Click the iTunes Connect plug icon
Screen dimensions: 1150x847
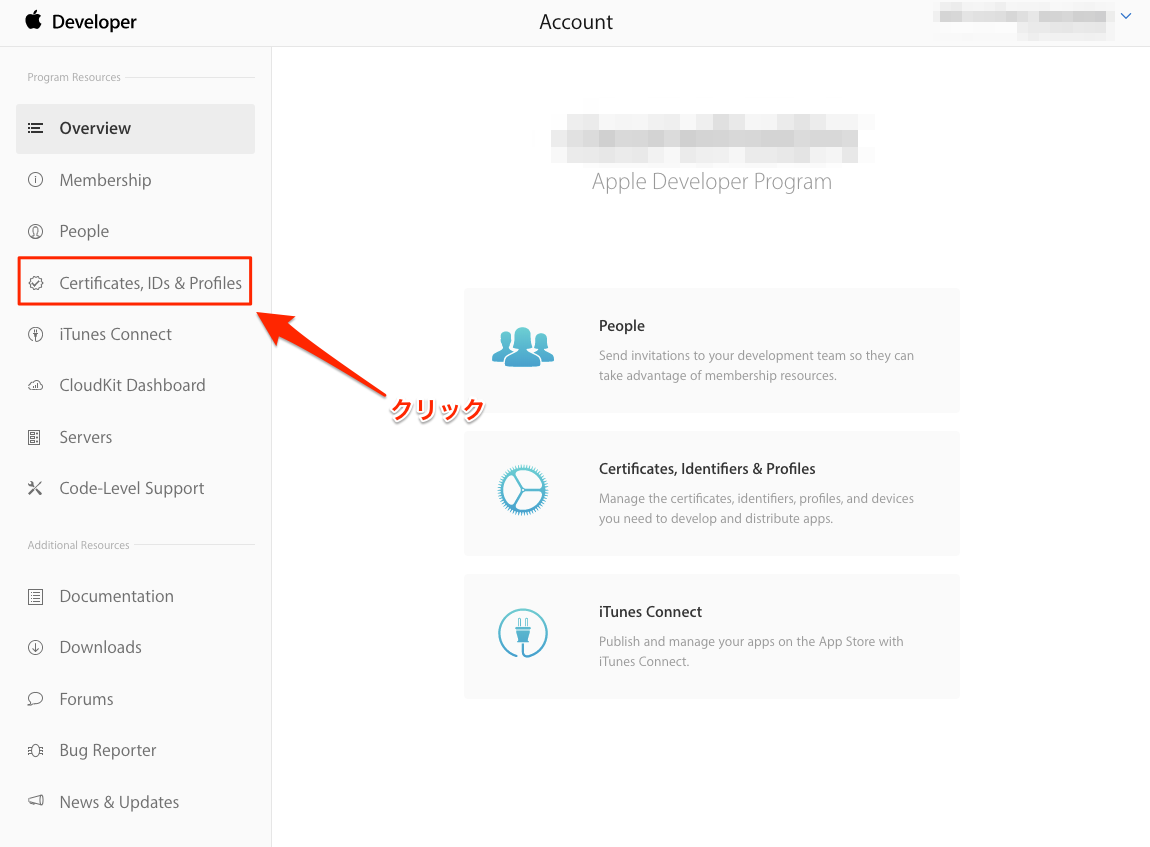click(x=522, y=633)
